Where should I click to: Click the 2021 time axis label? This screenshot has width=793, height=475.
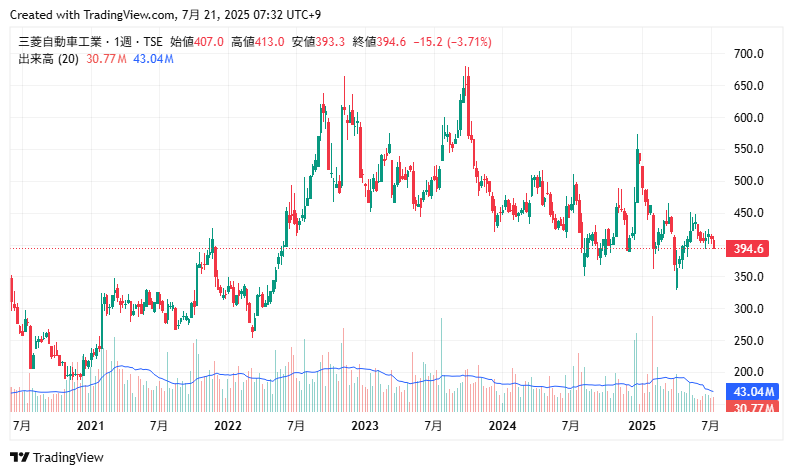[x=91, y=426]
